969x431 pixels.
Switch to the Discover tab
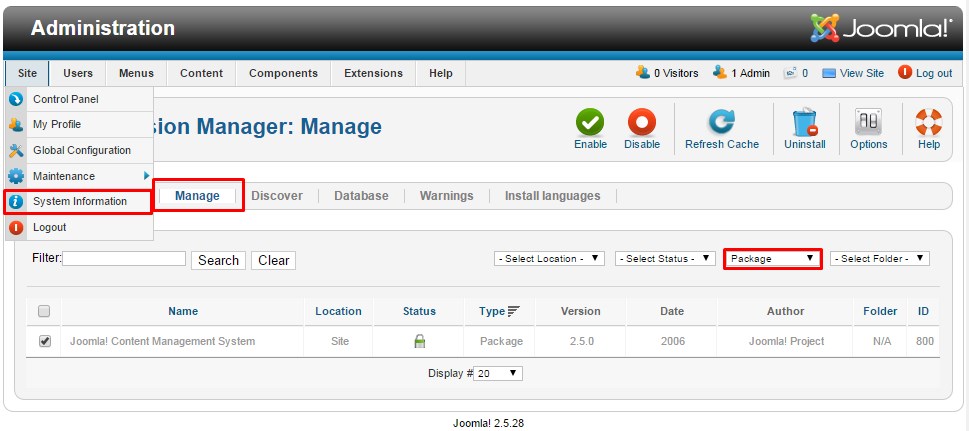point(277,195)
